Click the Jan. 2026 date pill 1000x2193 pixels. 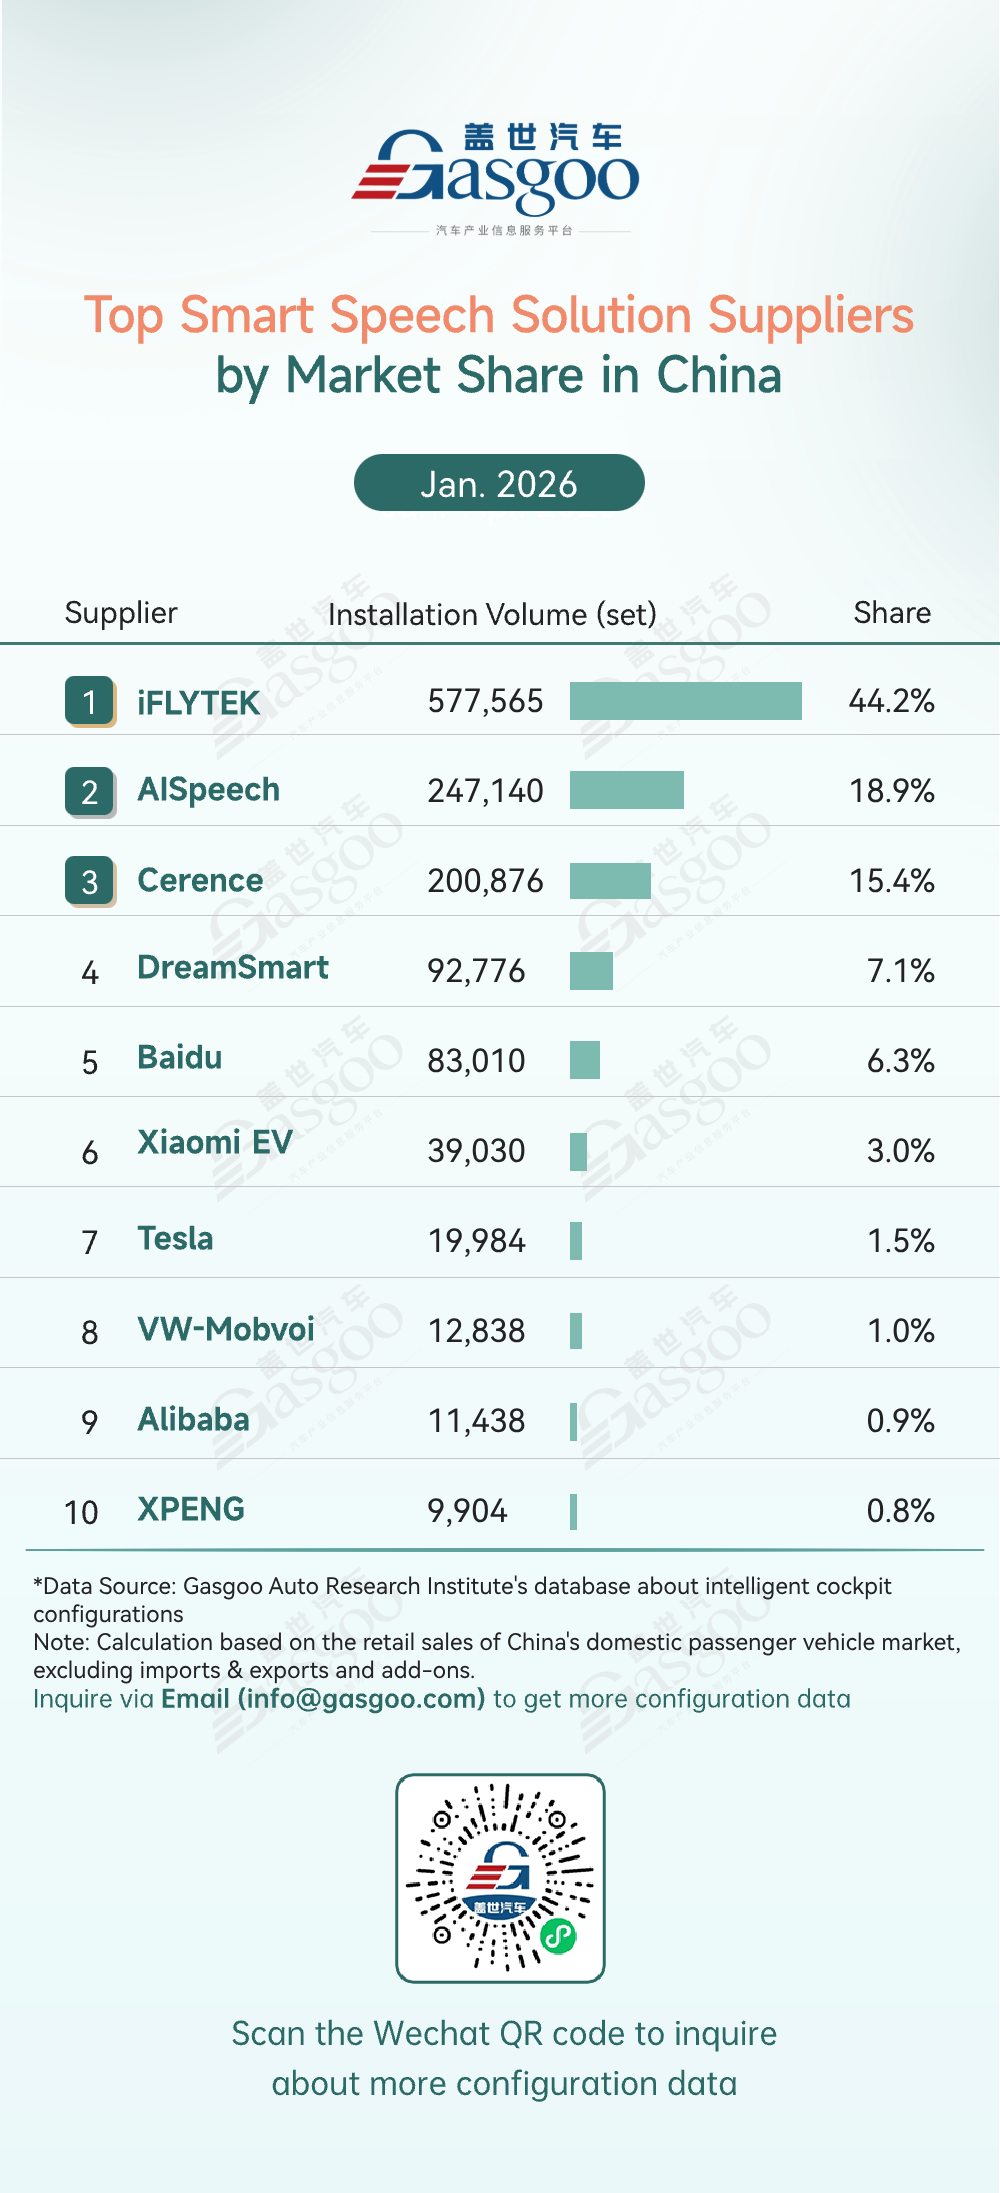point(499,483)
